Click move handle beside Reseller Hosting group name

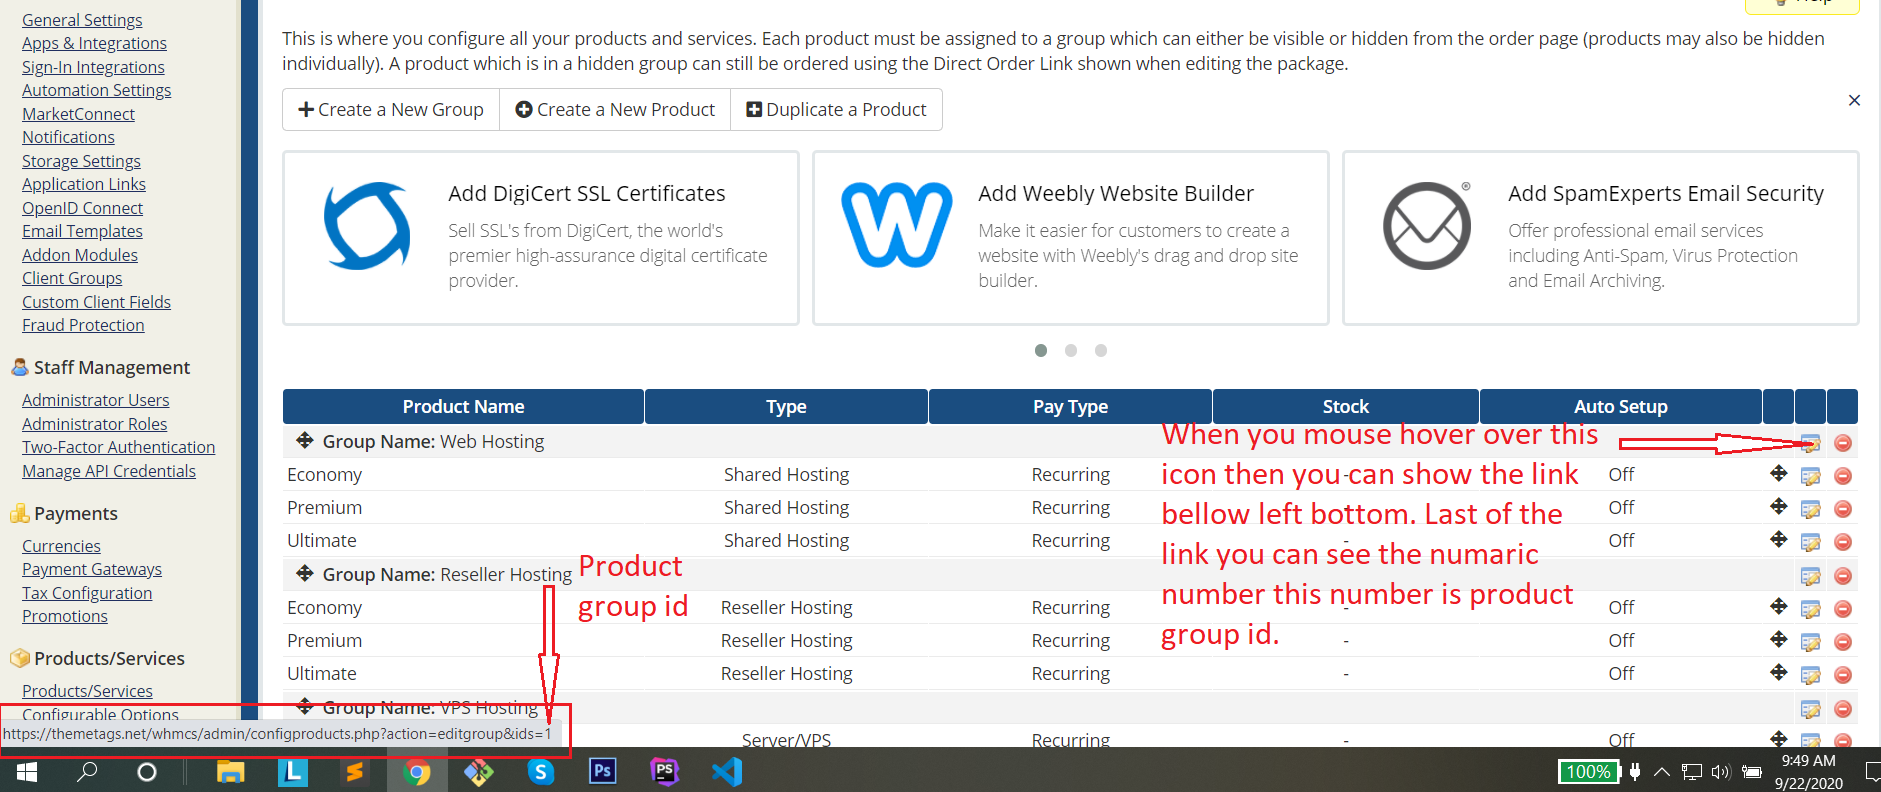click(305, 574)
